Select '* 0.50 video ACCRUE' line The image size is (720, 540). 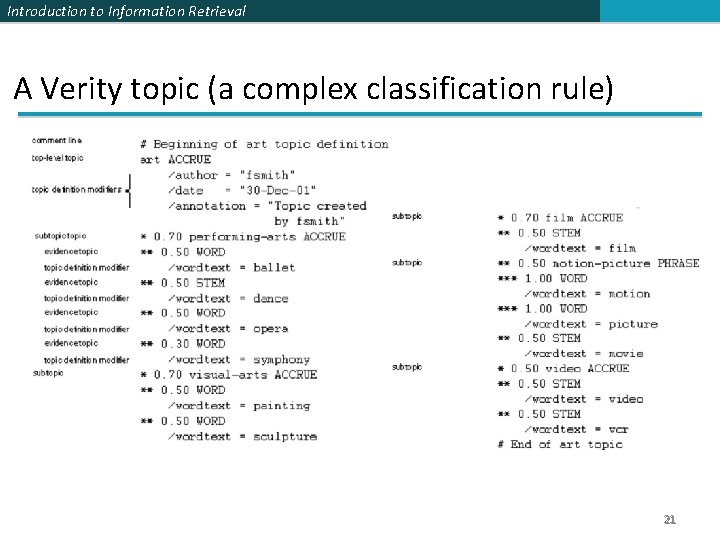tap(564, 368)
